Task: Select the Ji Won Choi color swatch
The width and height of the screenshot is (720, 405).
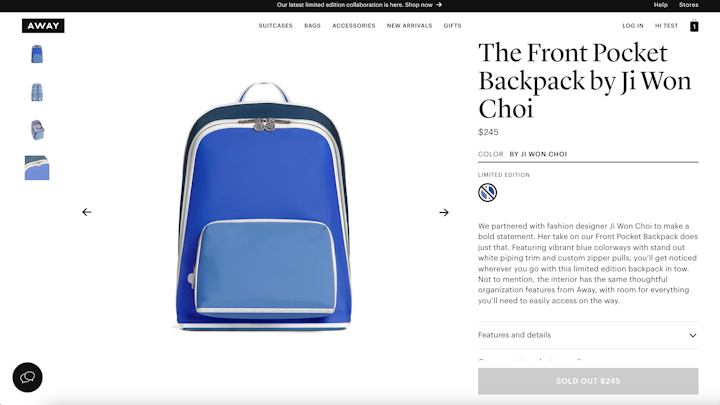Action: (487, 192)
